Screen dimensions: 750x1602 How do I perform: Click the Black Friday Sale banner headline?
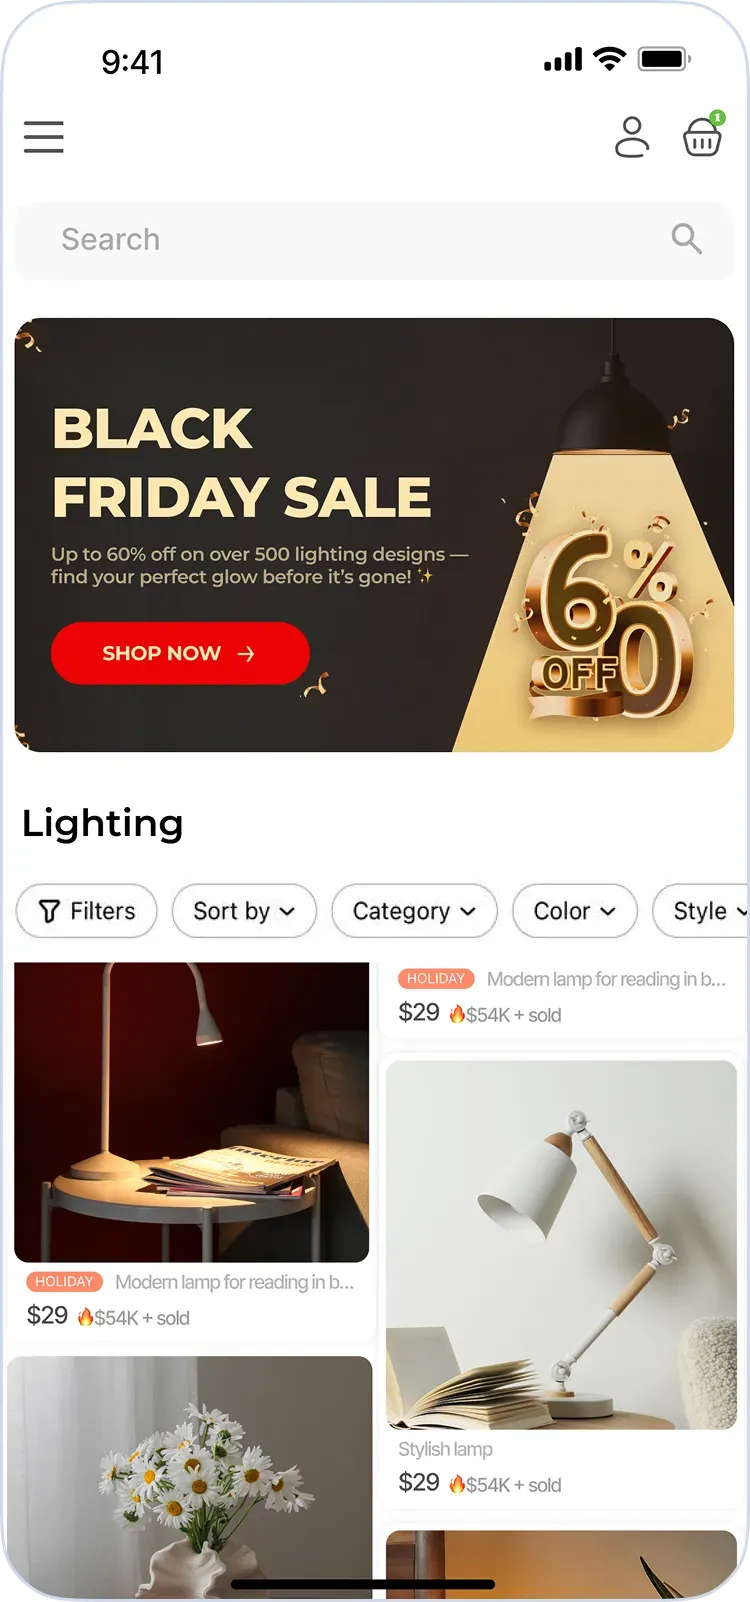242,463
